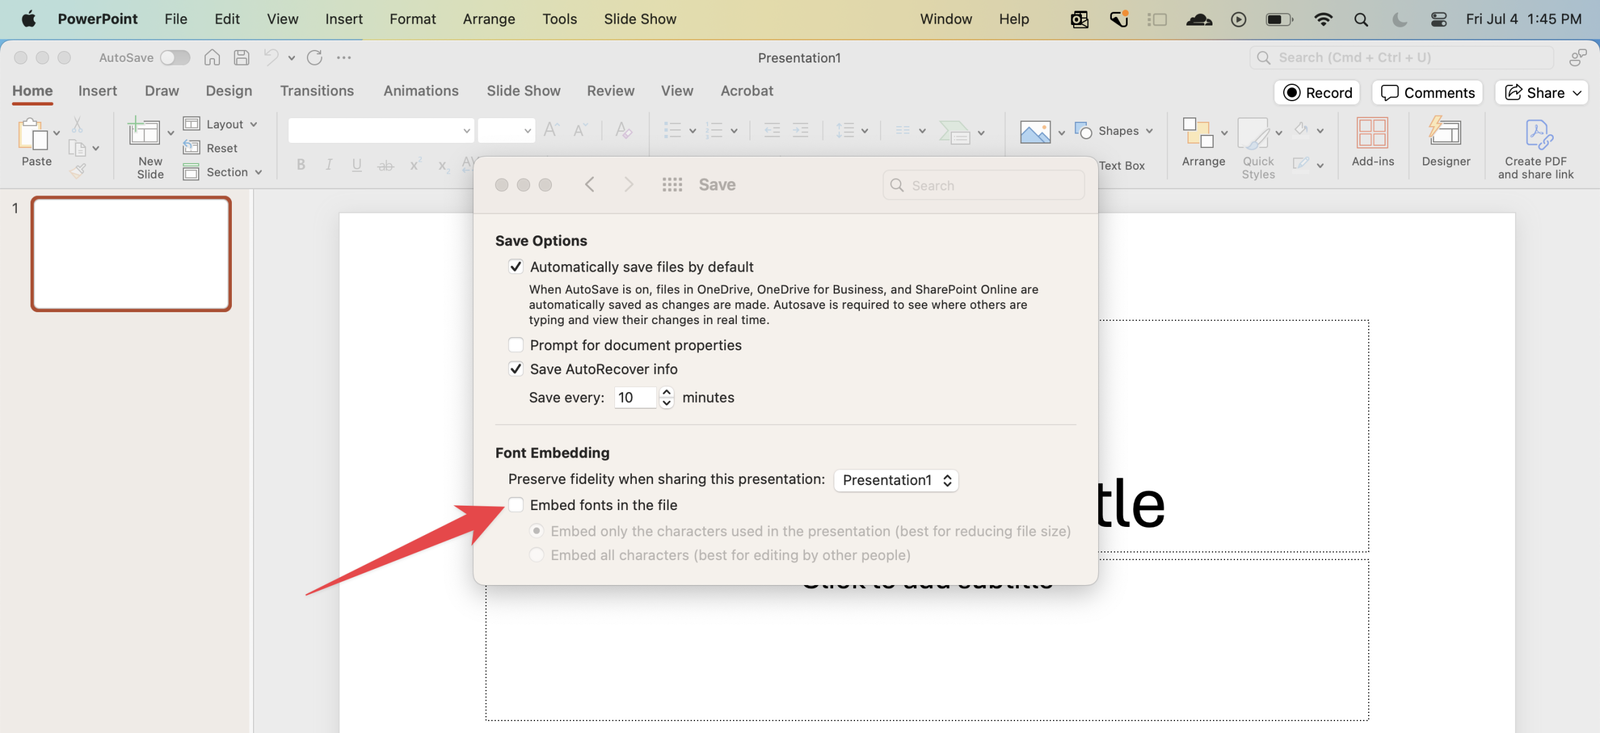The height and width of the screenshot is (733, 1600).
Task: Open the Review ribbon tab
Action: pyautogui.click(x=611, y=91)
